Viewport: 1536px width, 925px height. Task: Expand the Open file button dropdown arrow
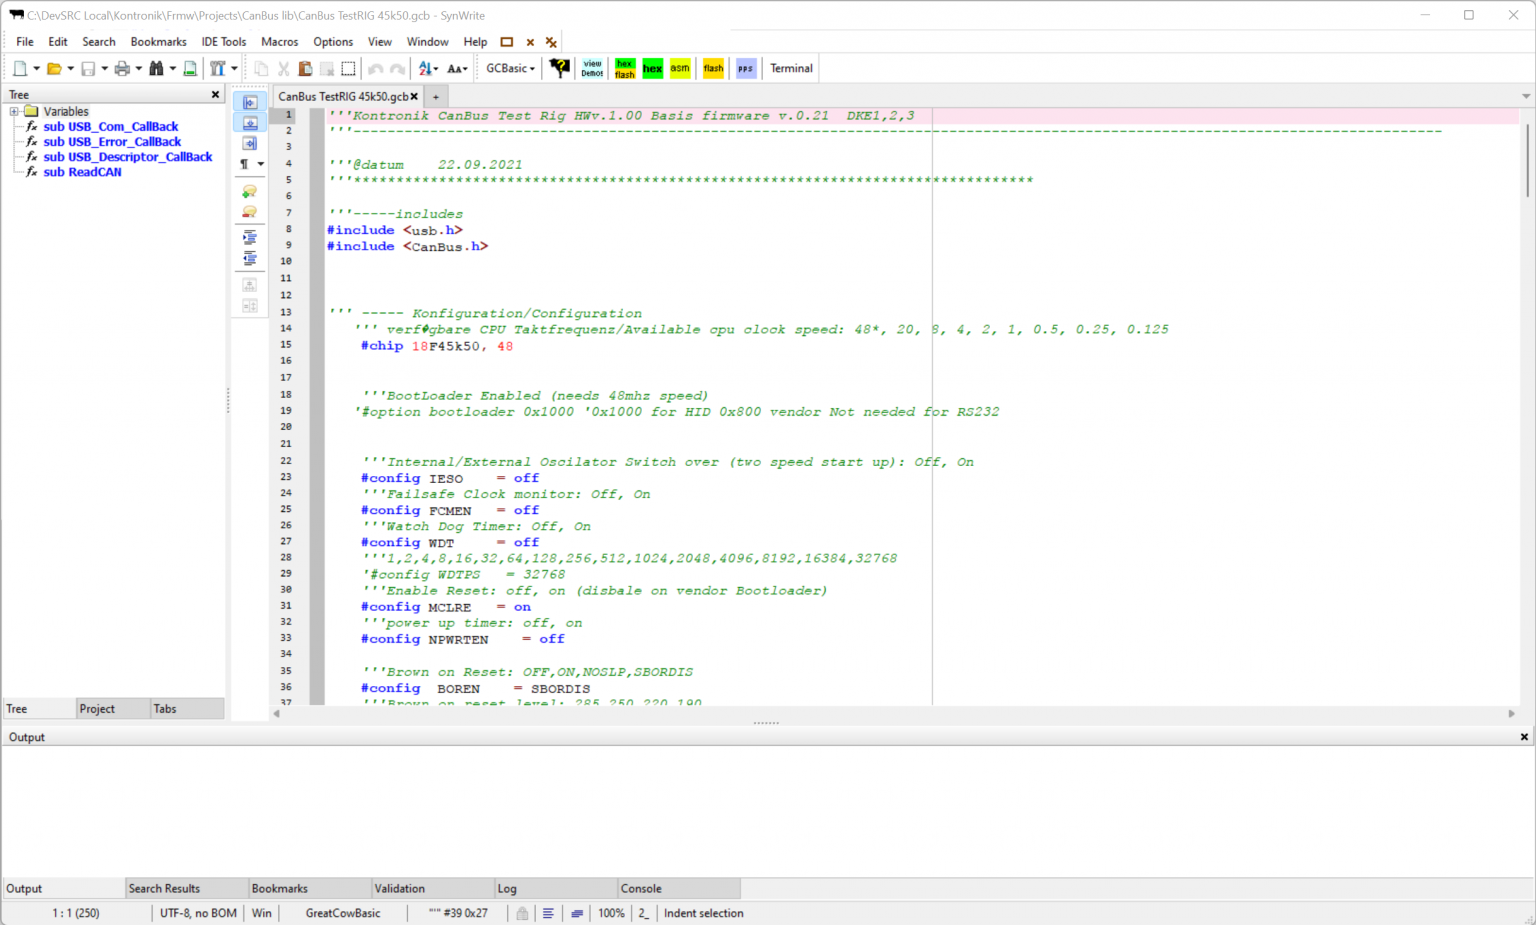[x=69, y=68]
